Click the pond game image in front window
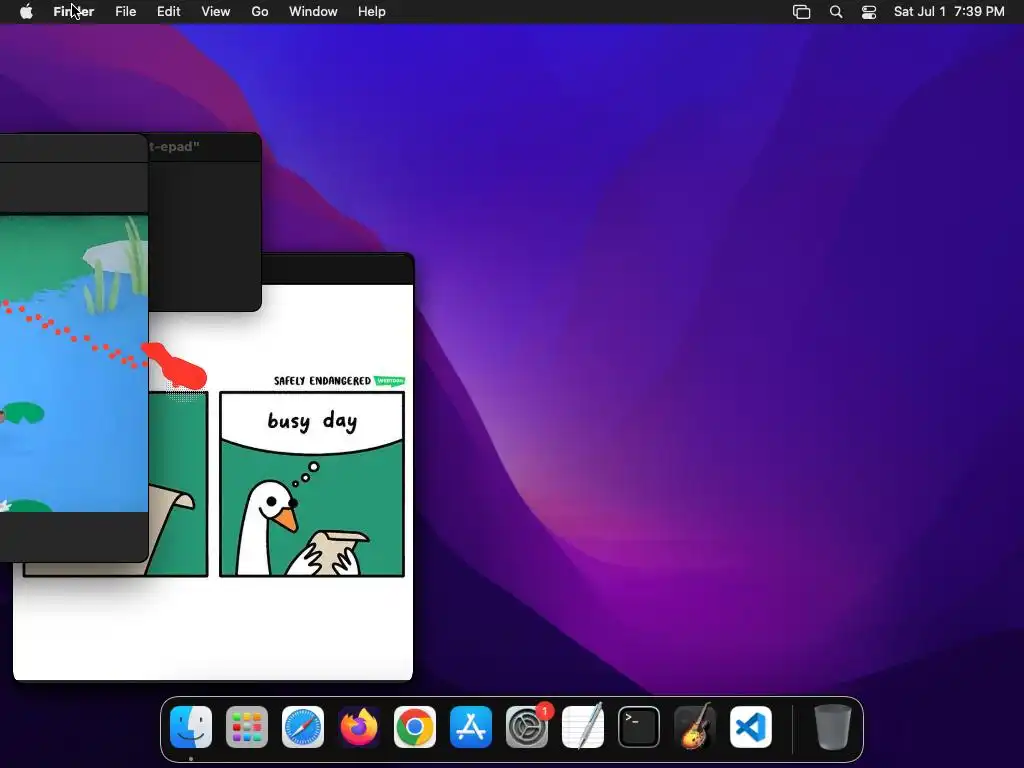The width and height of the screenshot is (1024, 768). (74, 363)
